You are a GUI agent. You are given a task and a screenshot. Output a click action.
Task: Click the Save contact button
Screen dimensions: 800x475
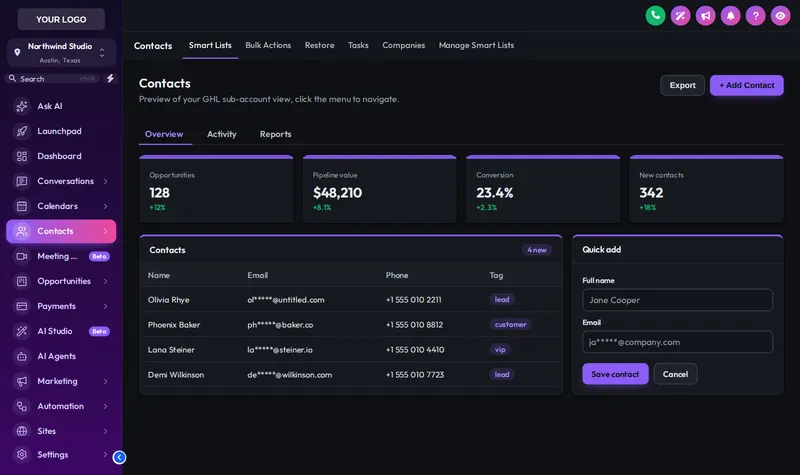615,374
